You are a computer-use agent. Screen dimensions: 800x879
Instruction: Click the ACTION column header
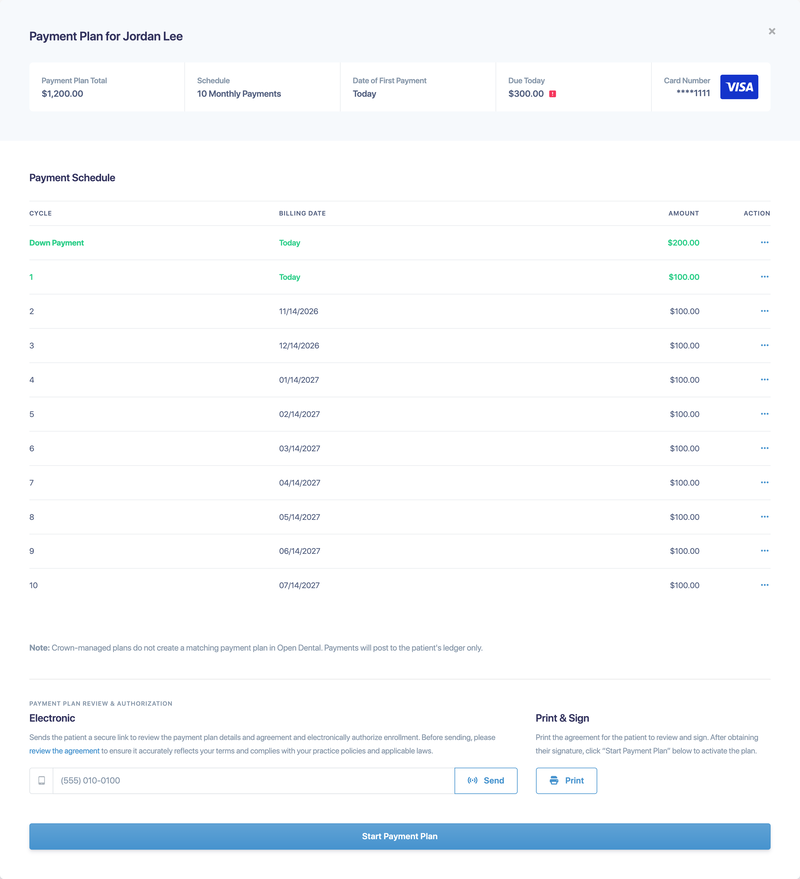pyautogui.click(x=757, y=213)
